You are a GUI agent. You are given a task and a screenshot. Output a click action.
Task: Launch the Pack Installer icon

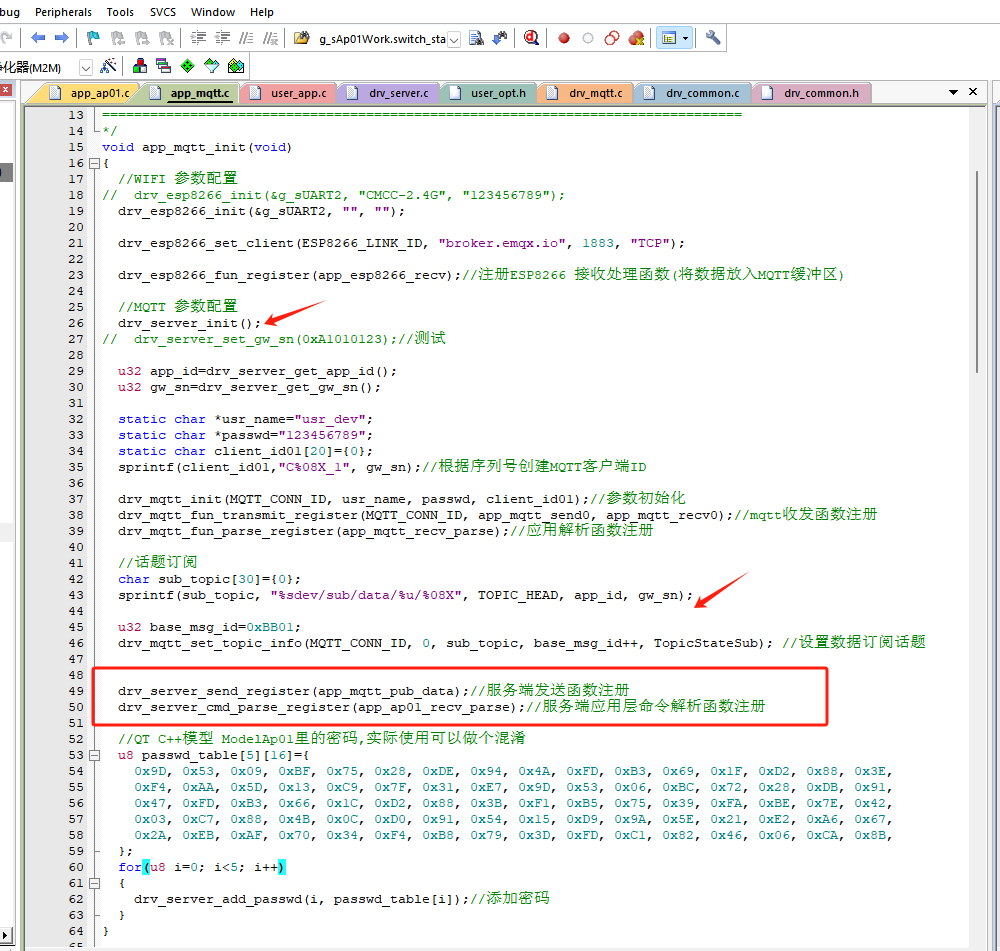pyautogui.click(x=236, y=66)
